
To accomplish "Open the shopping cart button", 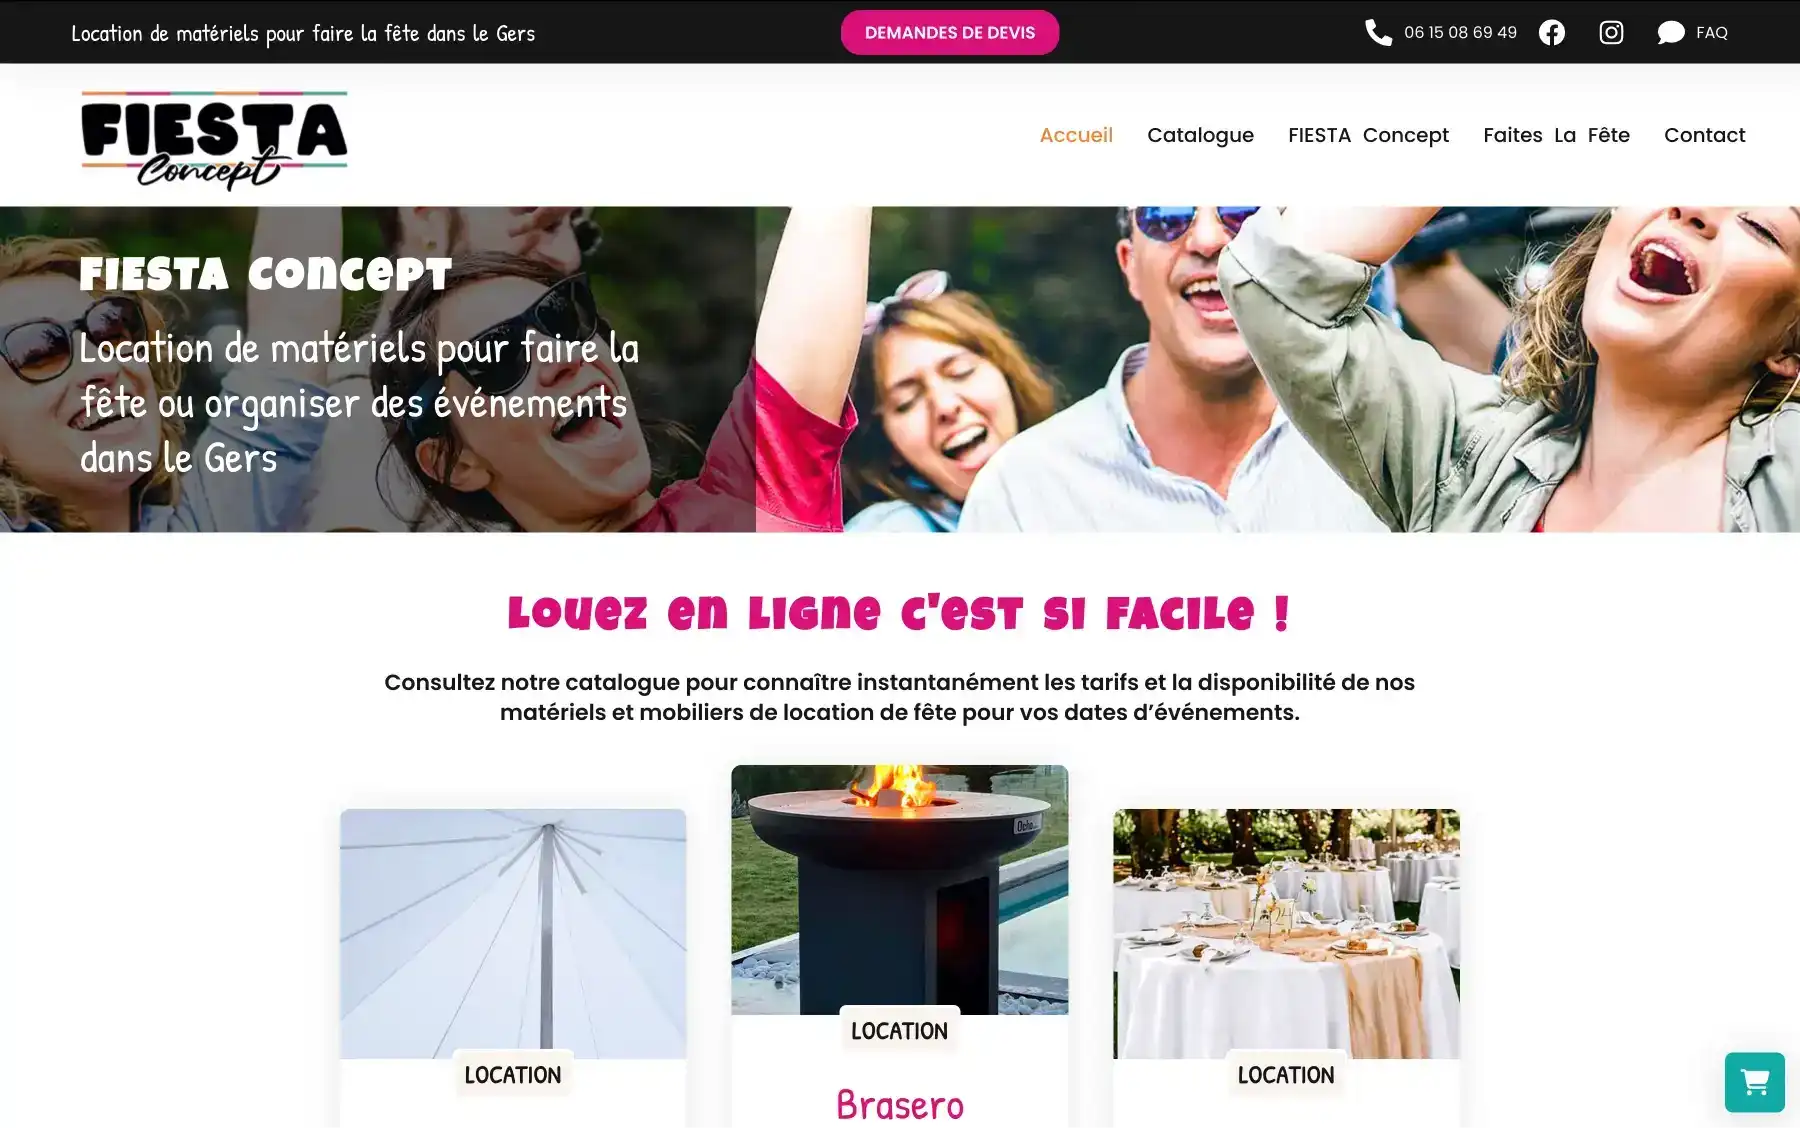I will (1754, 1082).
